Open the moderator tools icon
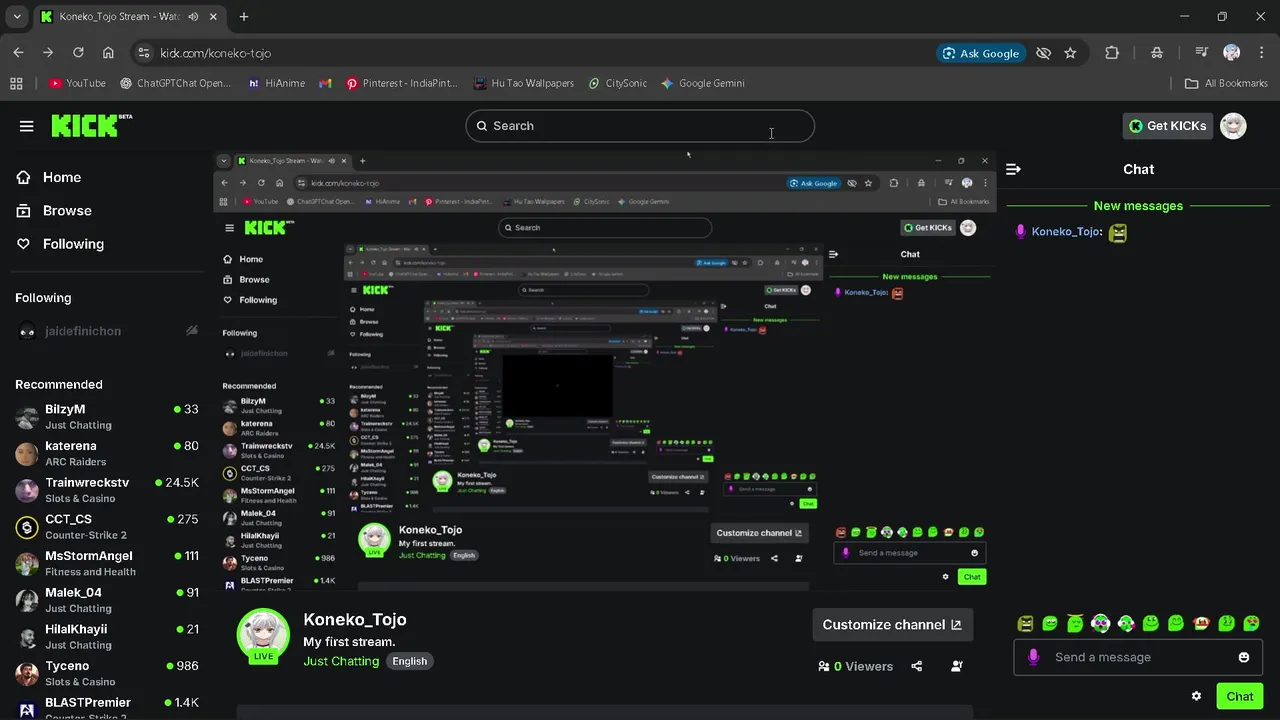Screen dimensions: 1280x720 click(x=957, y=666)
